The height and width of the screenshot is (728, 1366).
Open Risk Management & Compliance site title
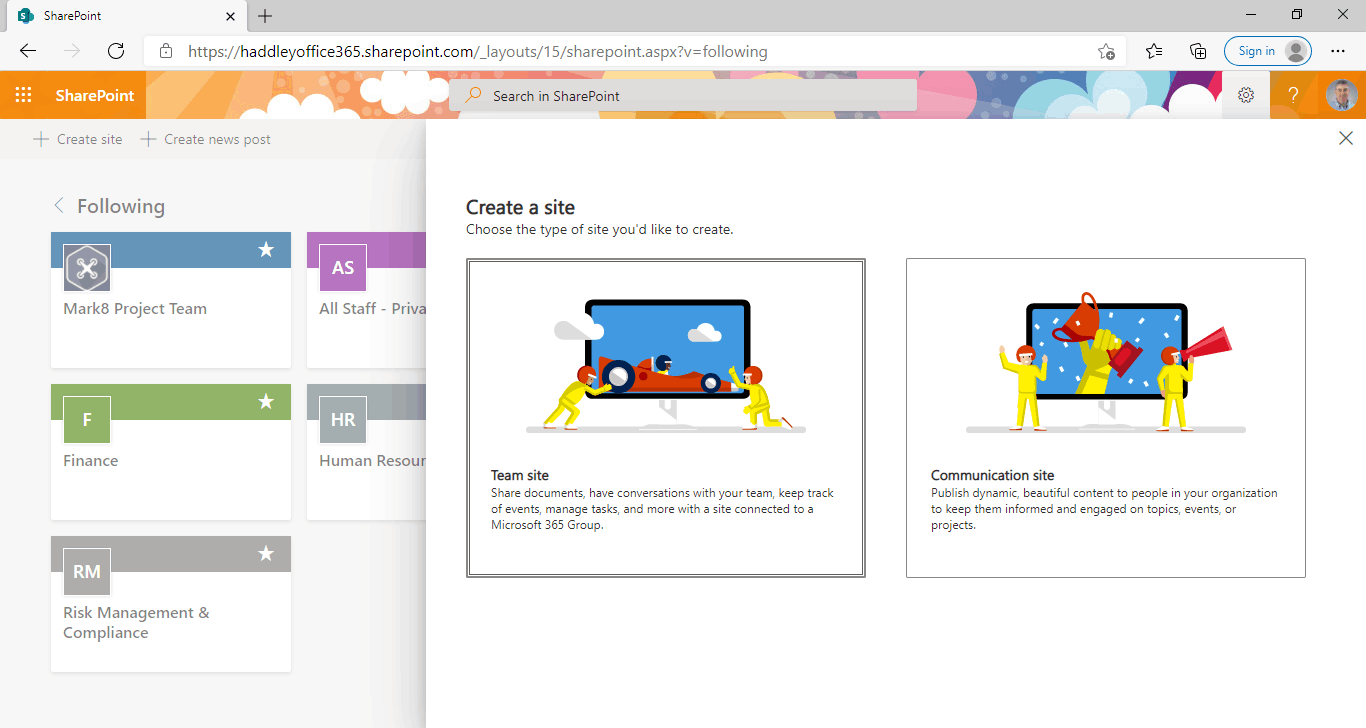point(136,623)
